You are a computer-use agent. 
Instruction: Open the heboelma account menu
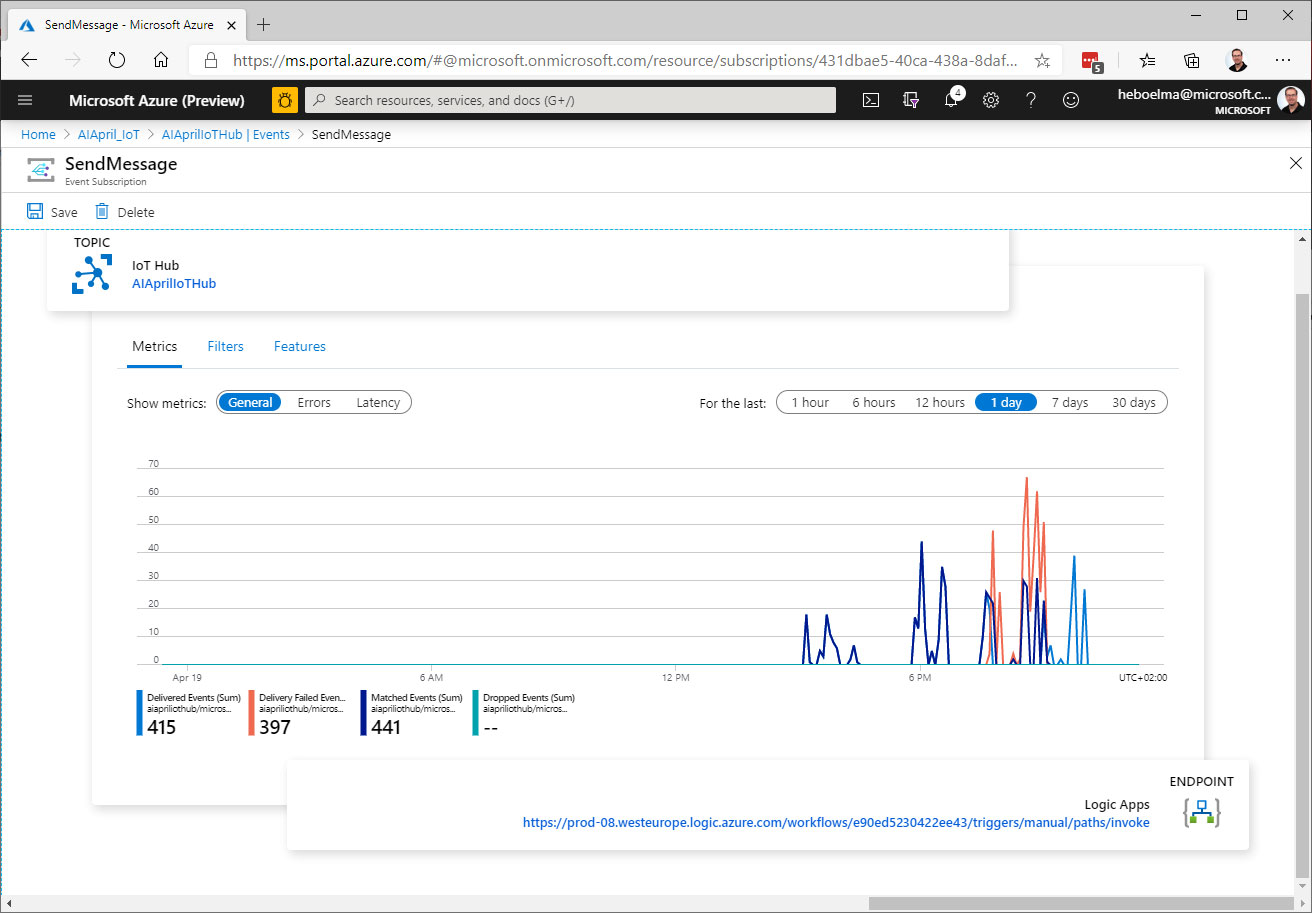pos(1211,100)
